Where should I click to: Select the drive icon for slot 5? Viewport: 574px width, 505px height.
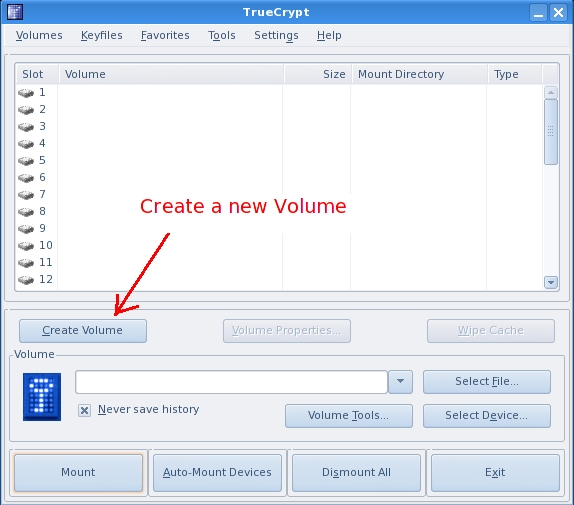point(26,161)
